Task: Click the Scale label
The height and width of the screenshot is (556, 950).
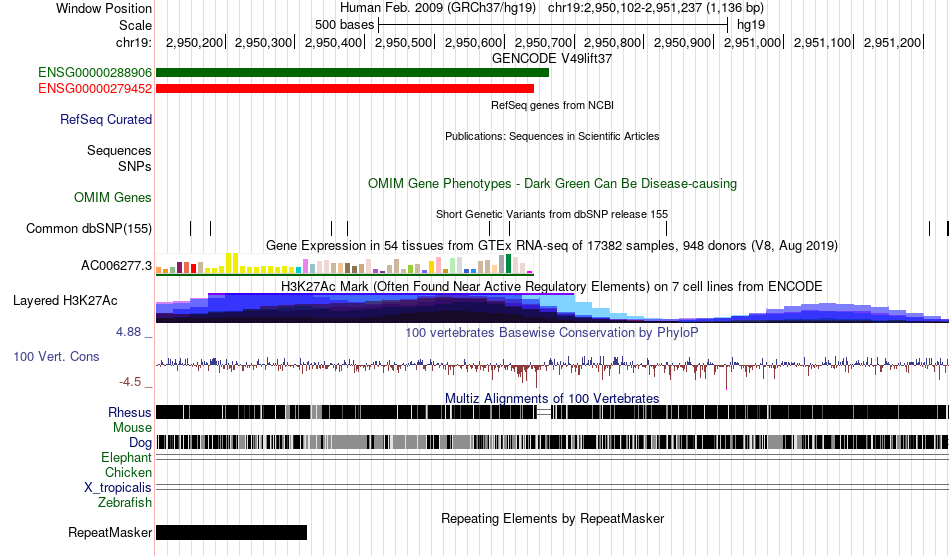Action: pos(136,25)
